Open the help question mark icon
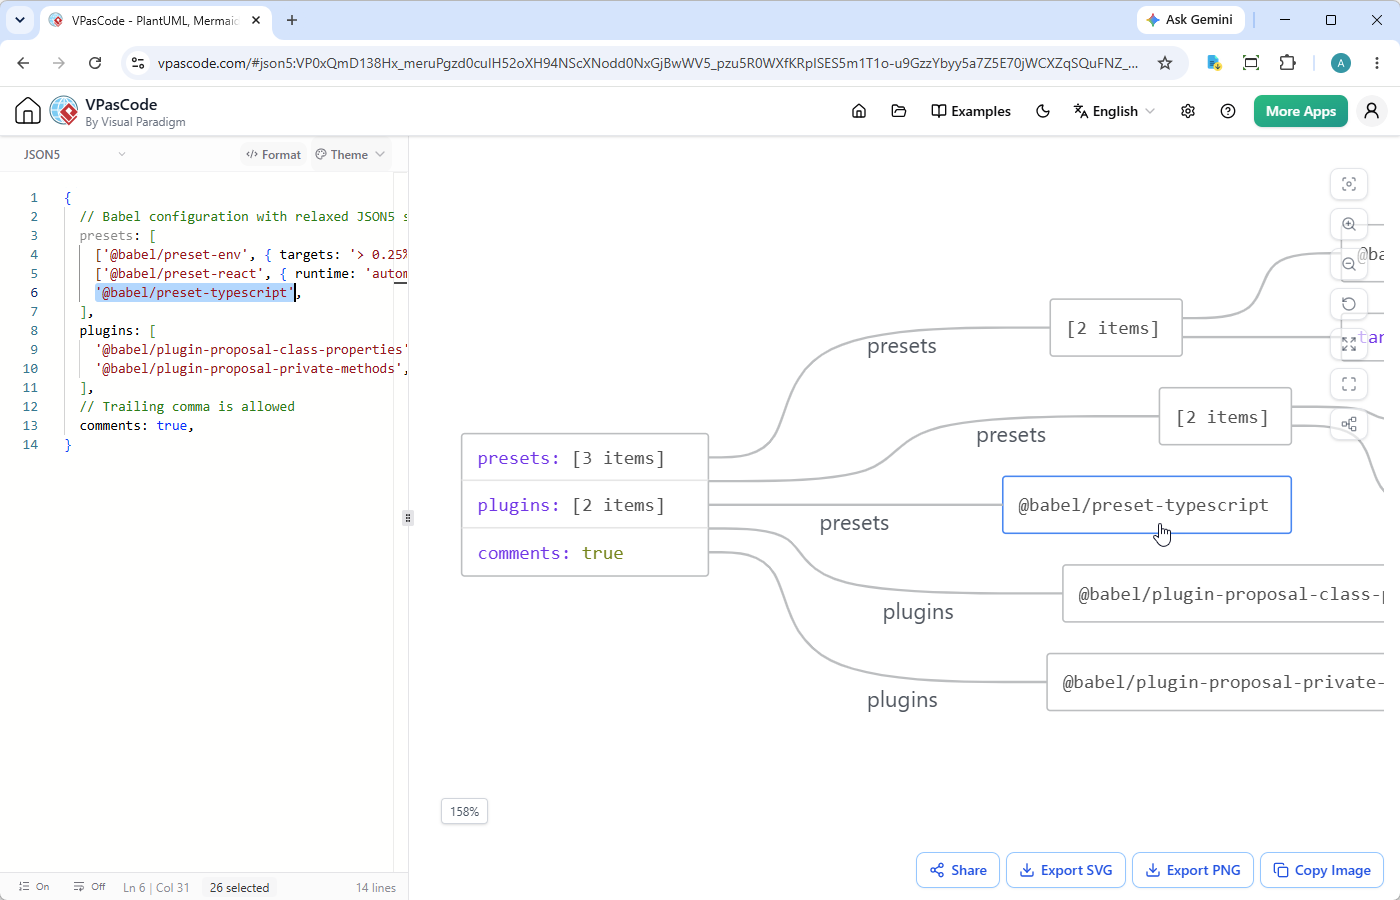 (1228, 111)
